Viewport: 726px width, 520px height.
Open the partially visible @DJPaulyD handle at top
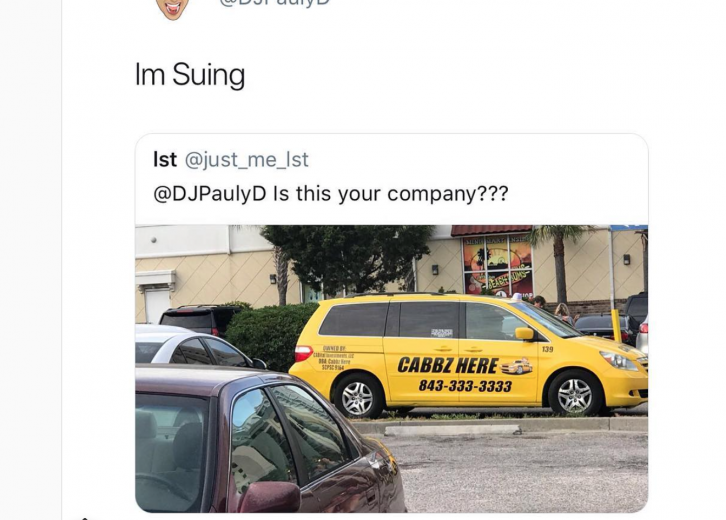pos(275,3)
